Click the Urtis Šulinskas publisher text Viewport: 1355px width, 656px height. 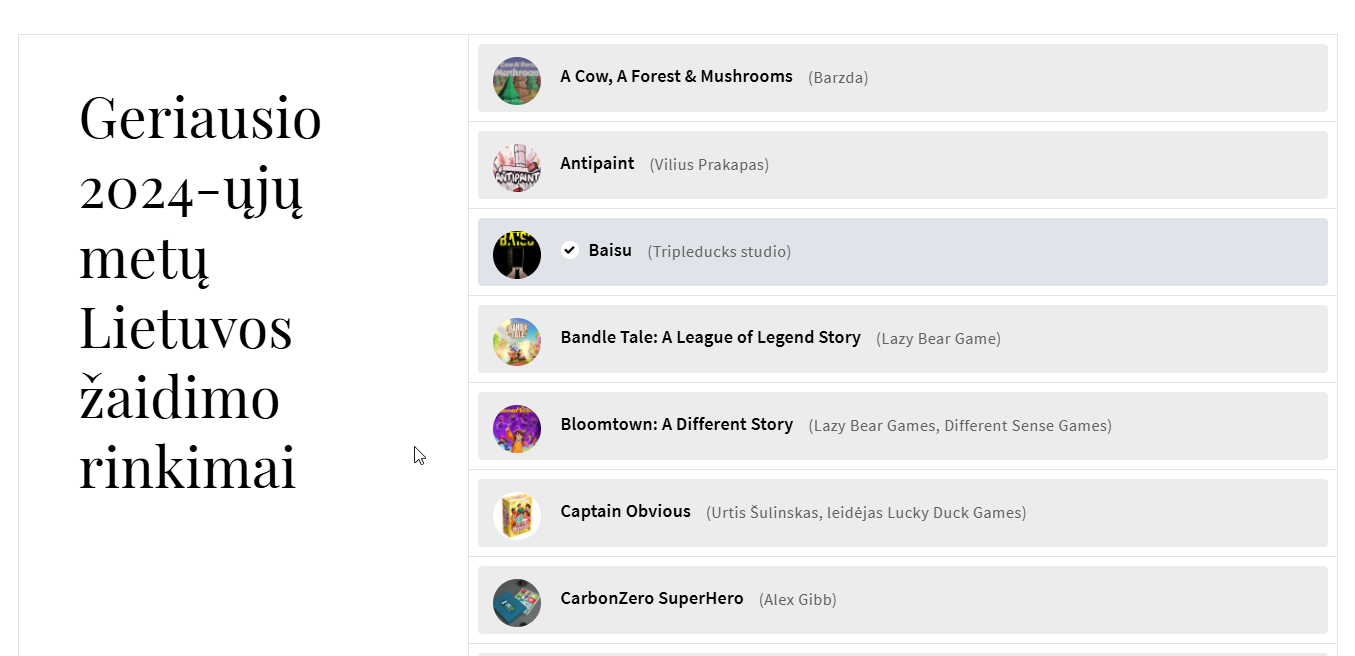[866, 513]
